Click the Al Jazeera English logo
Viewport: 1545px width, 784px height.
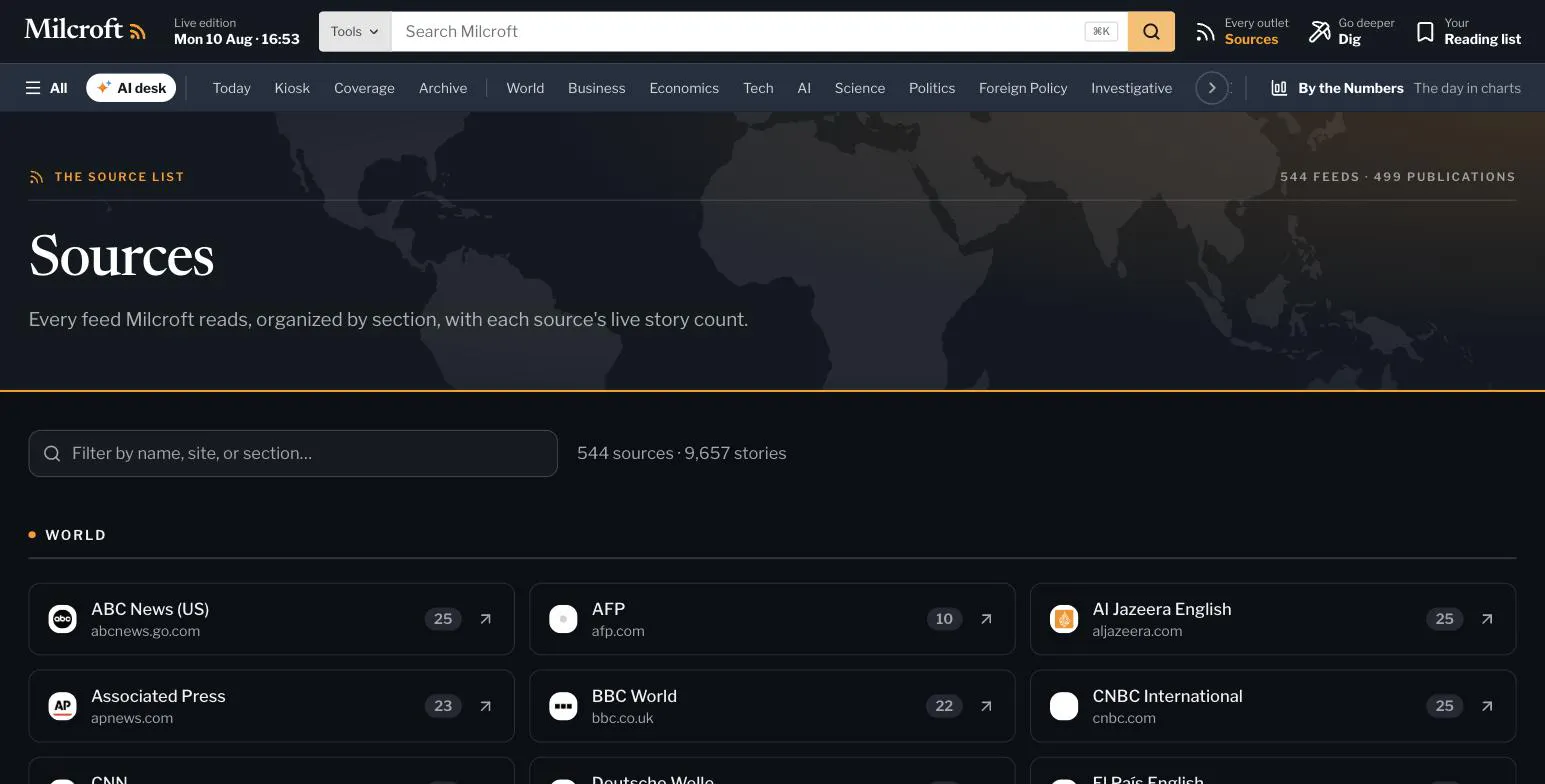(x=1064, y=619)
